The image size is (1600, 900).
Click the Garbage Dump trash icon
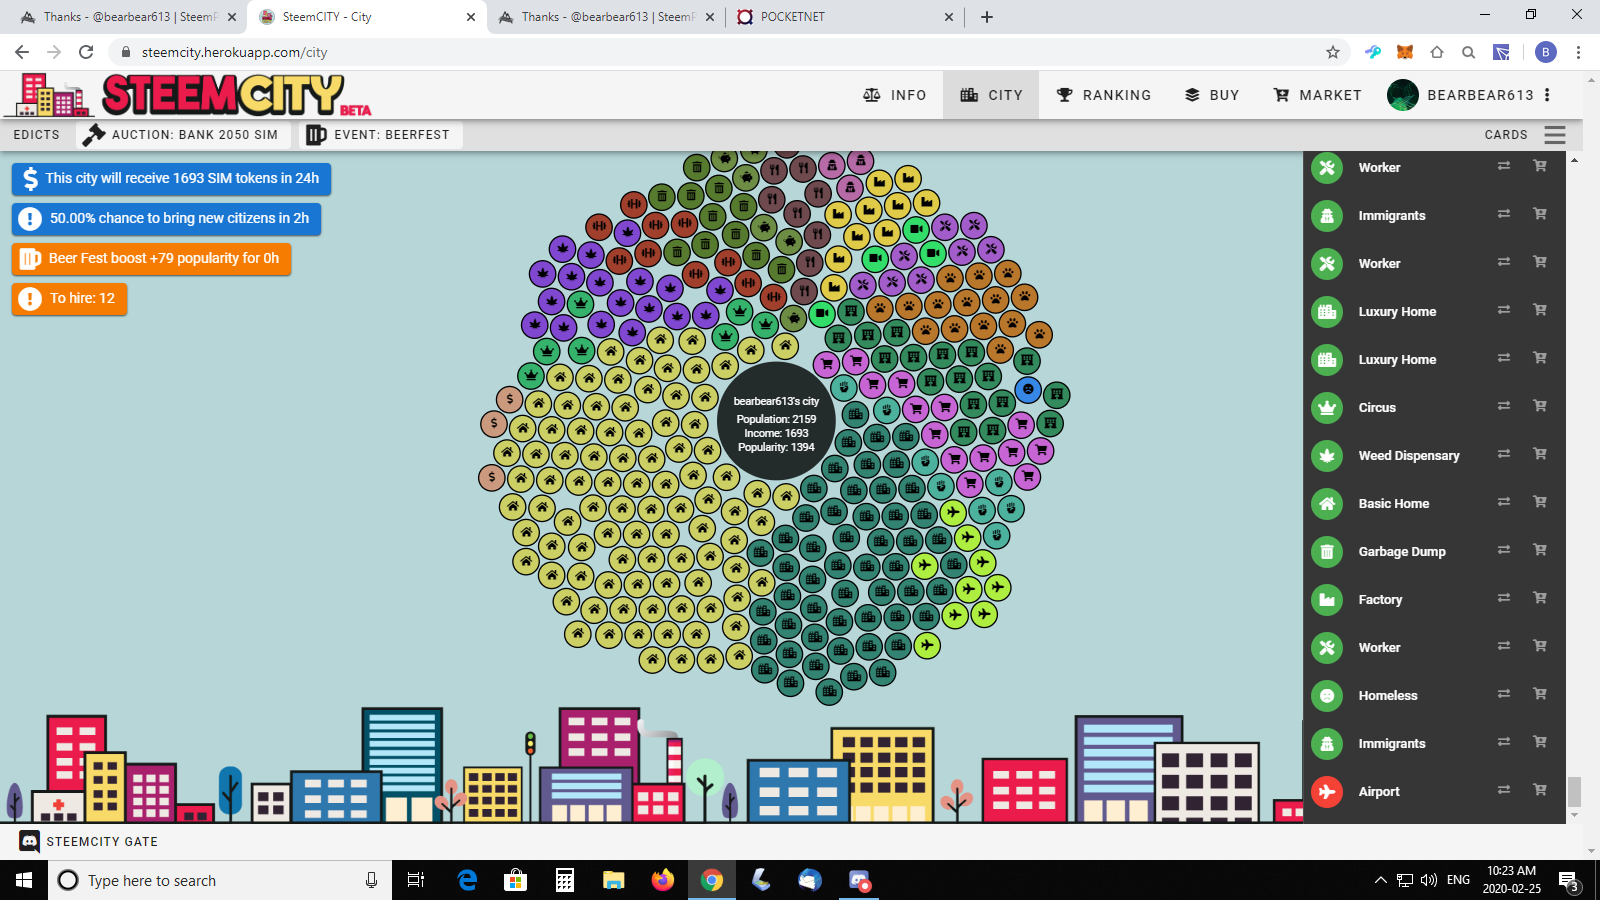[1327, 552]
